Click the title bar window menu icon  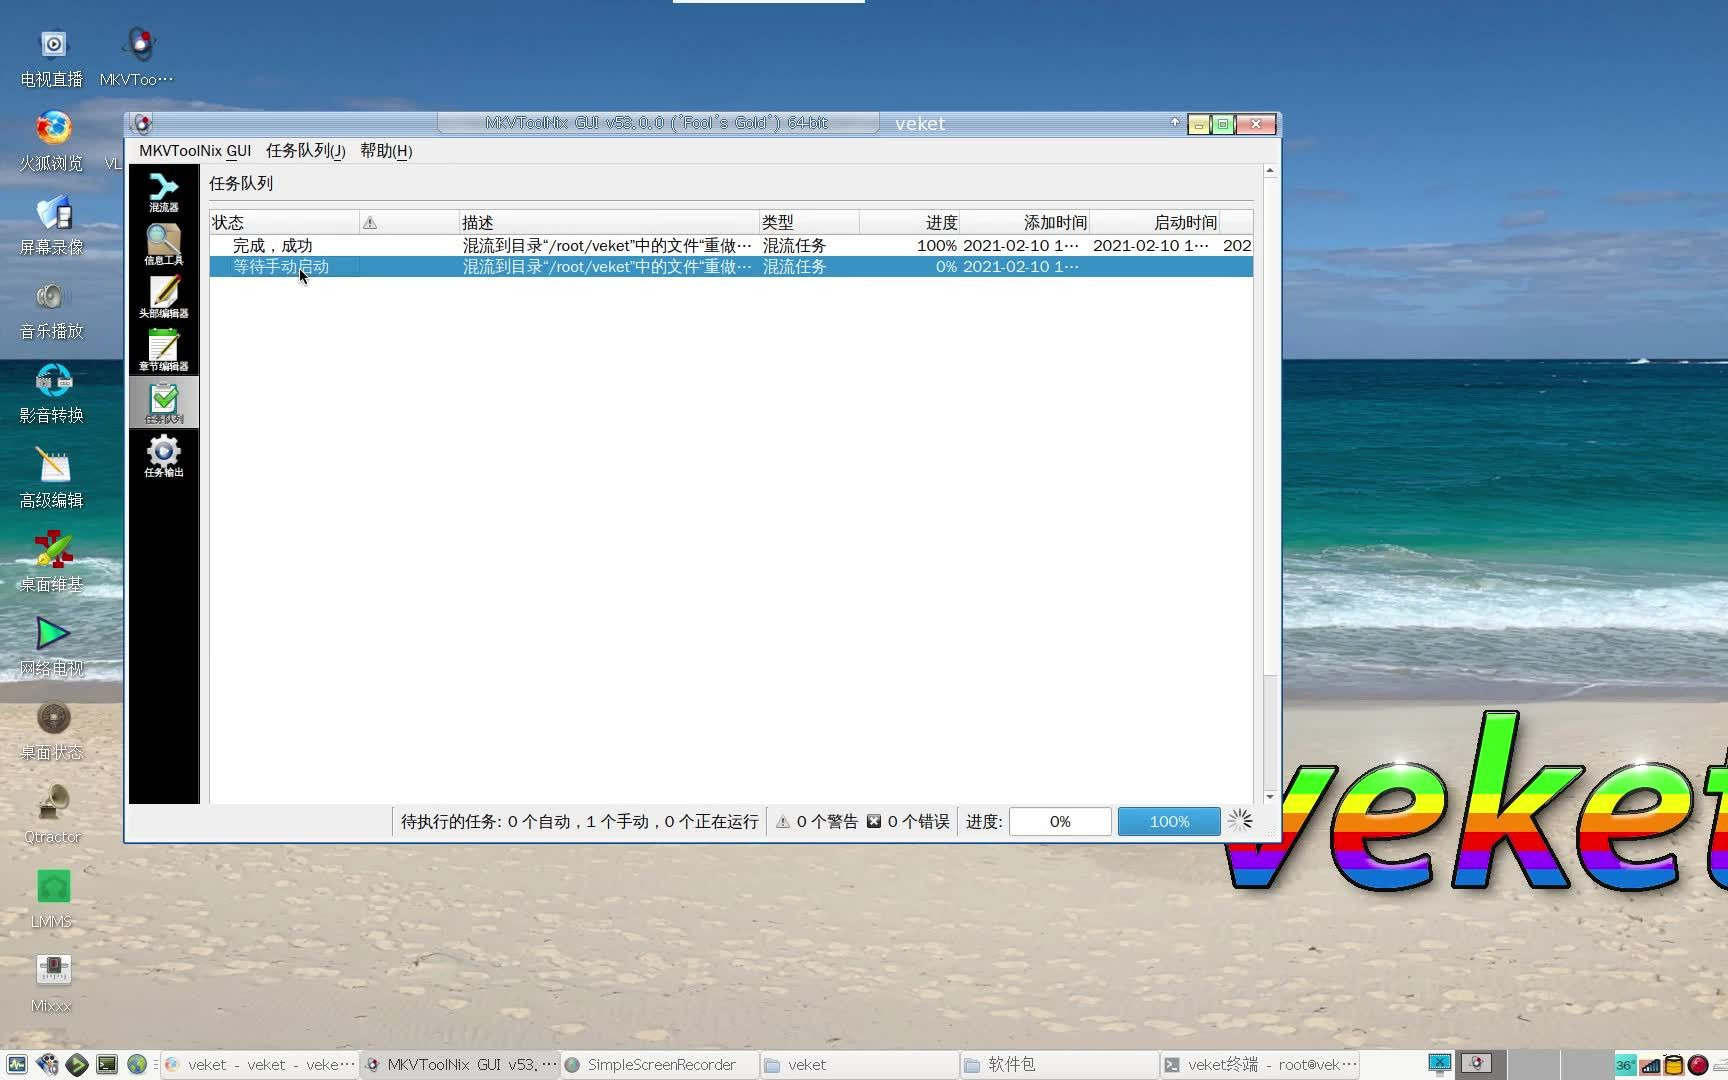pos(143,123)
